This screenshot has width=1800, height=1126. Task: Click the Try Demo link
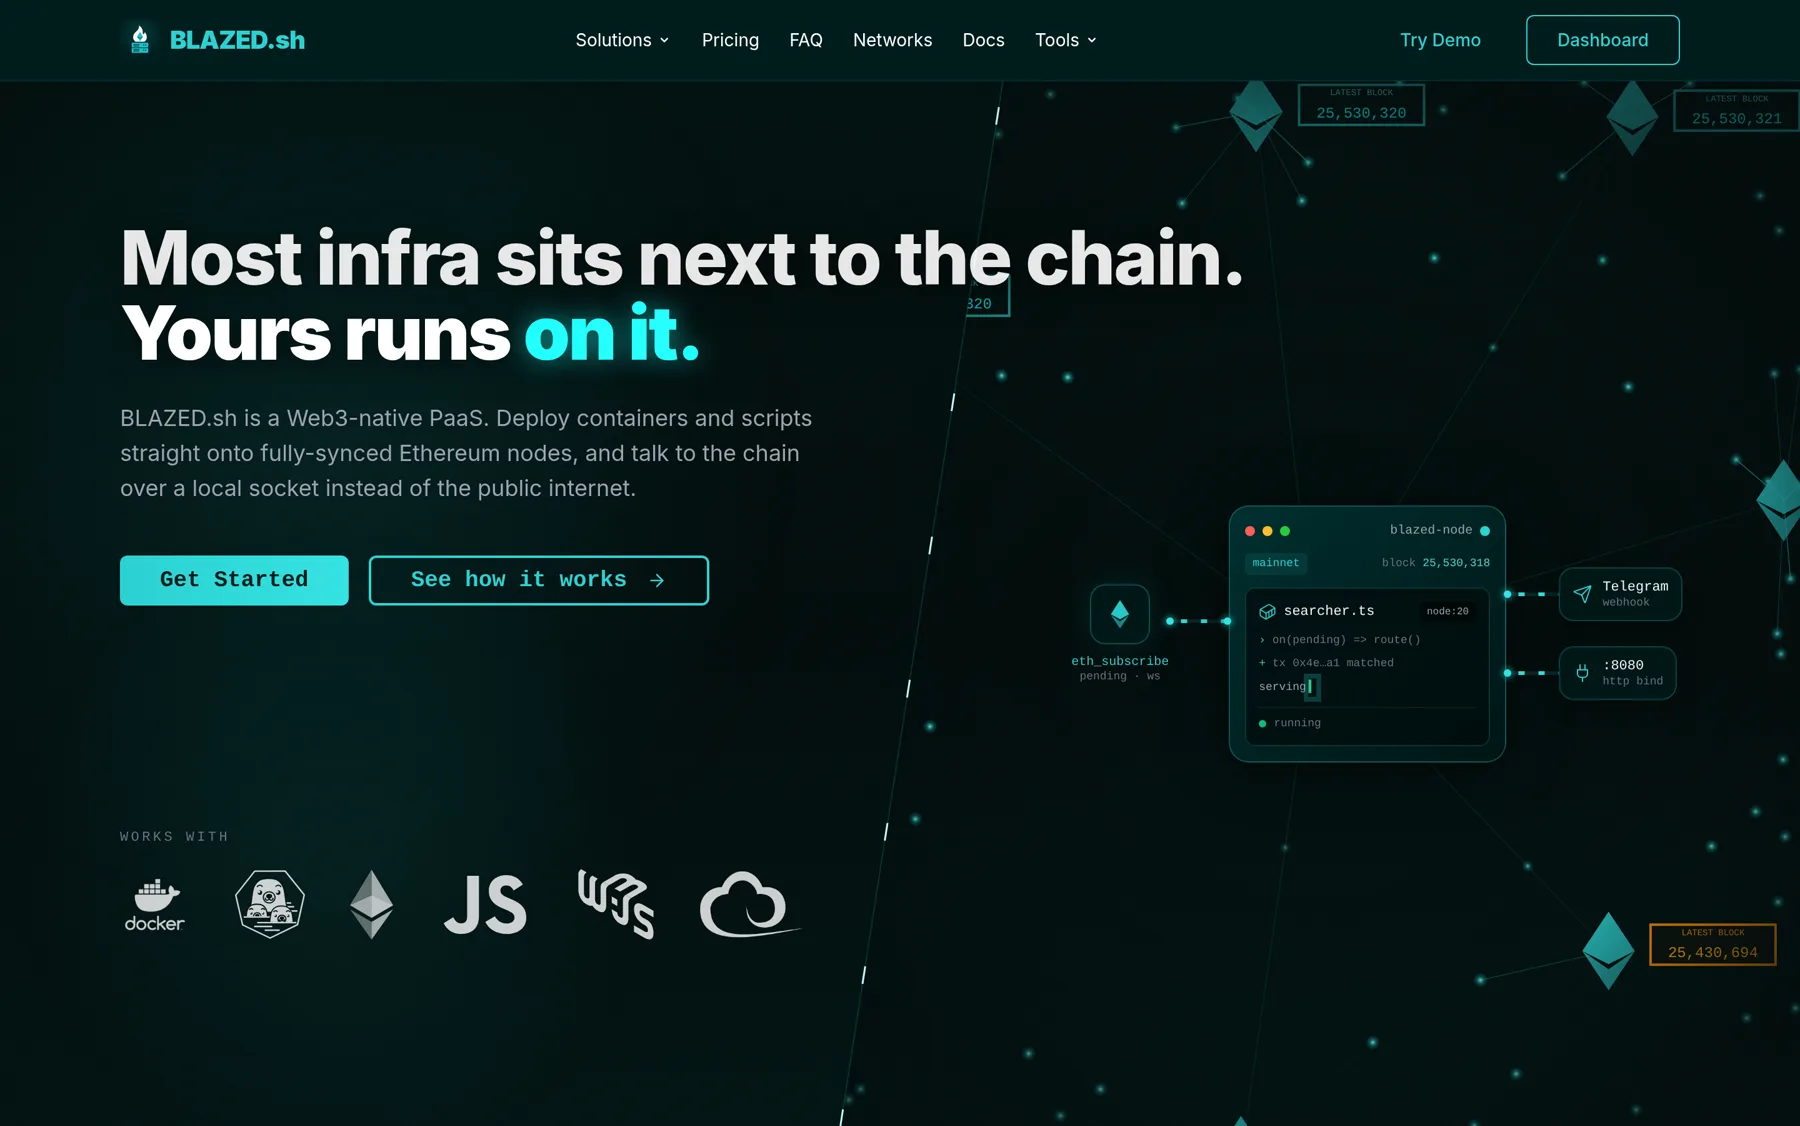[1440, 40]
